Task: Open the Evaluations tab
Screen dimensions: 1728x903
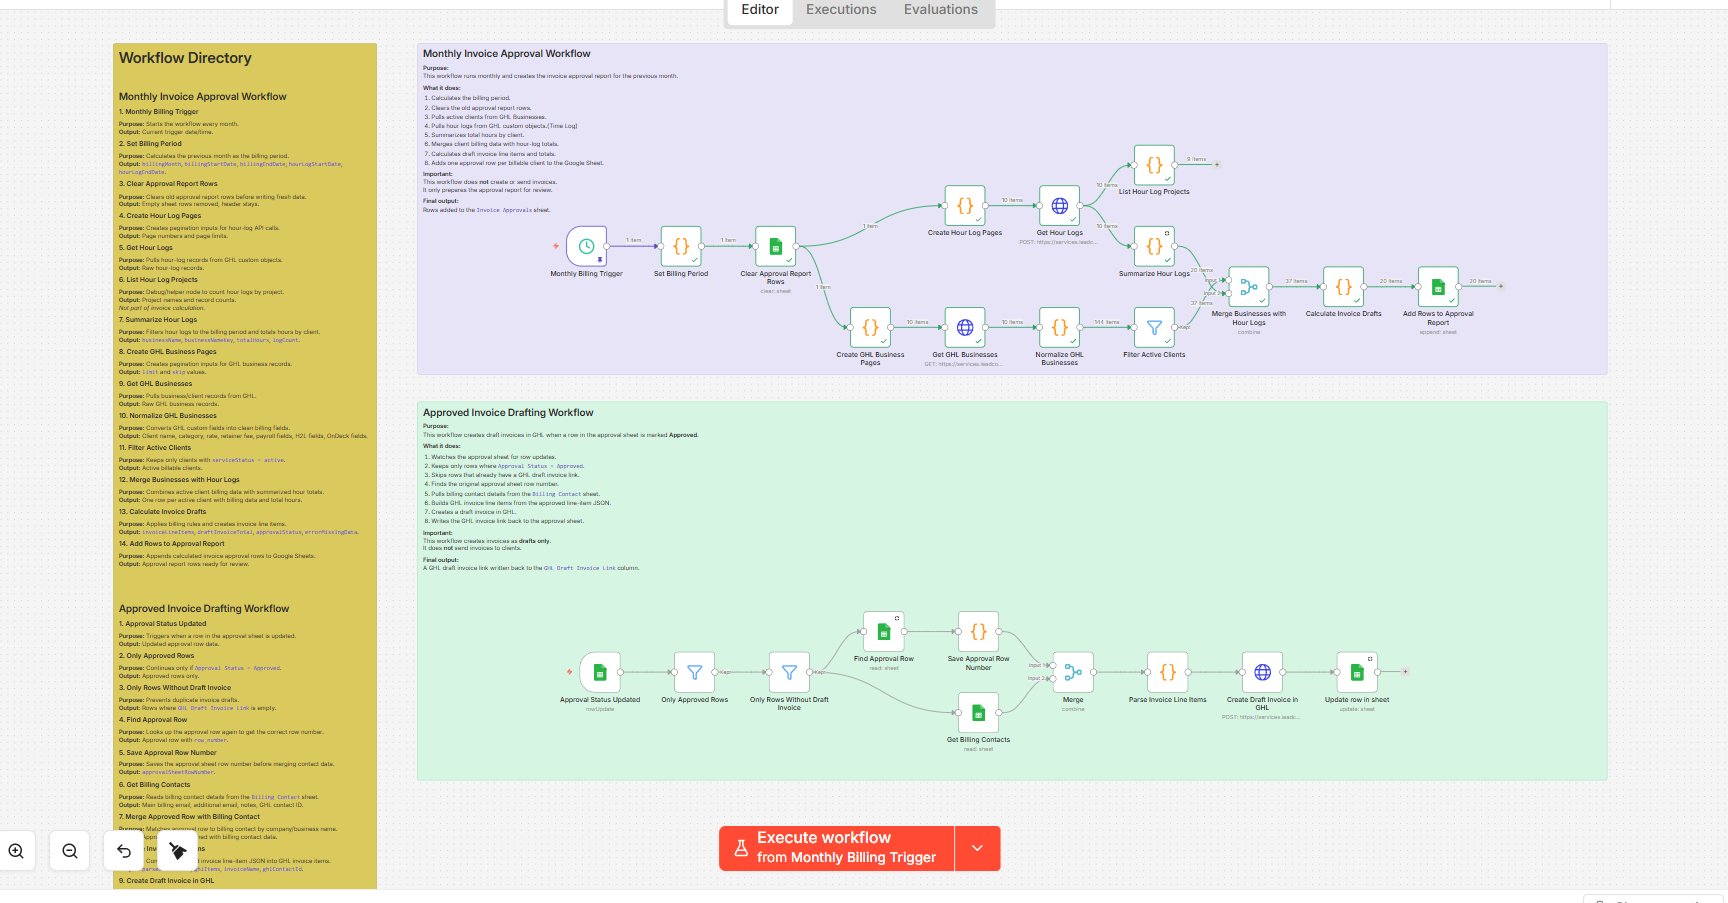Action: (941, 10)
